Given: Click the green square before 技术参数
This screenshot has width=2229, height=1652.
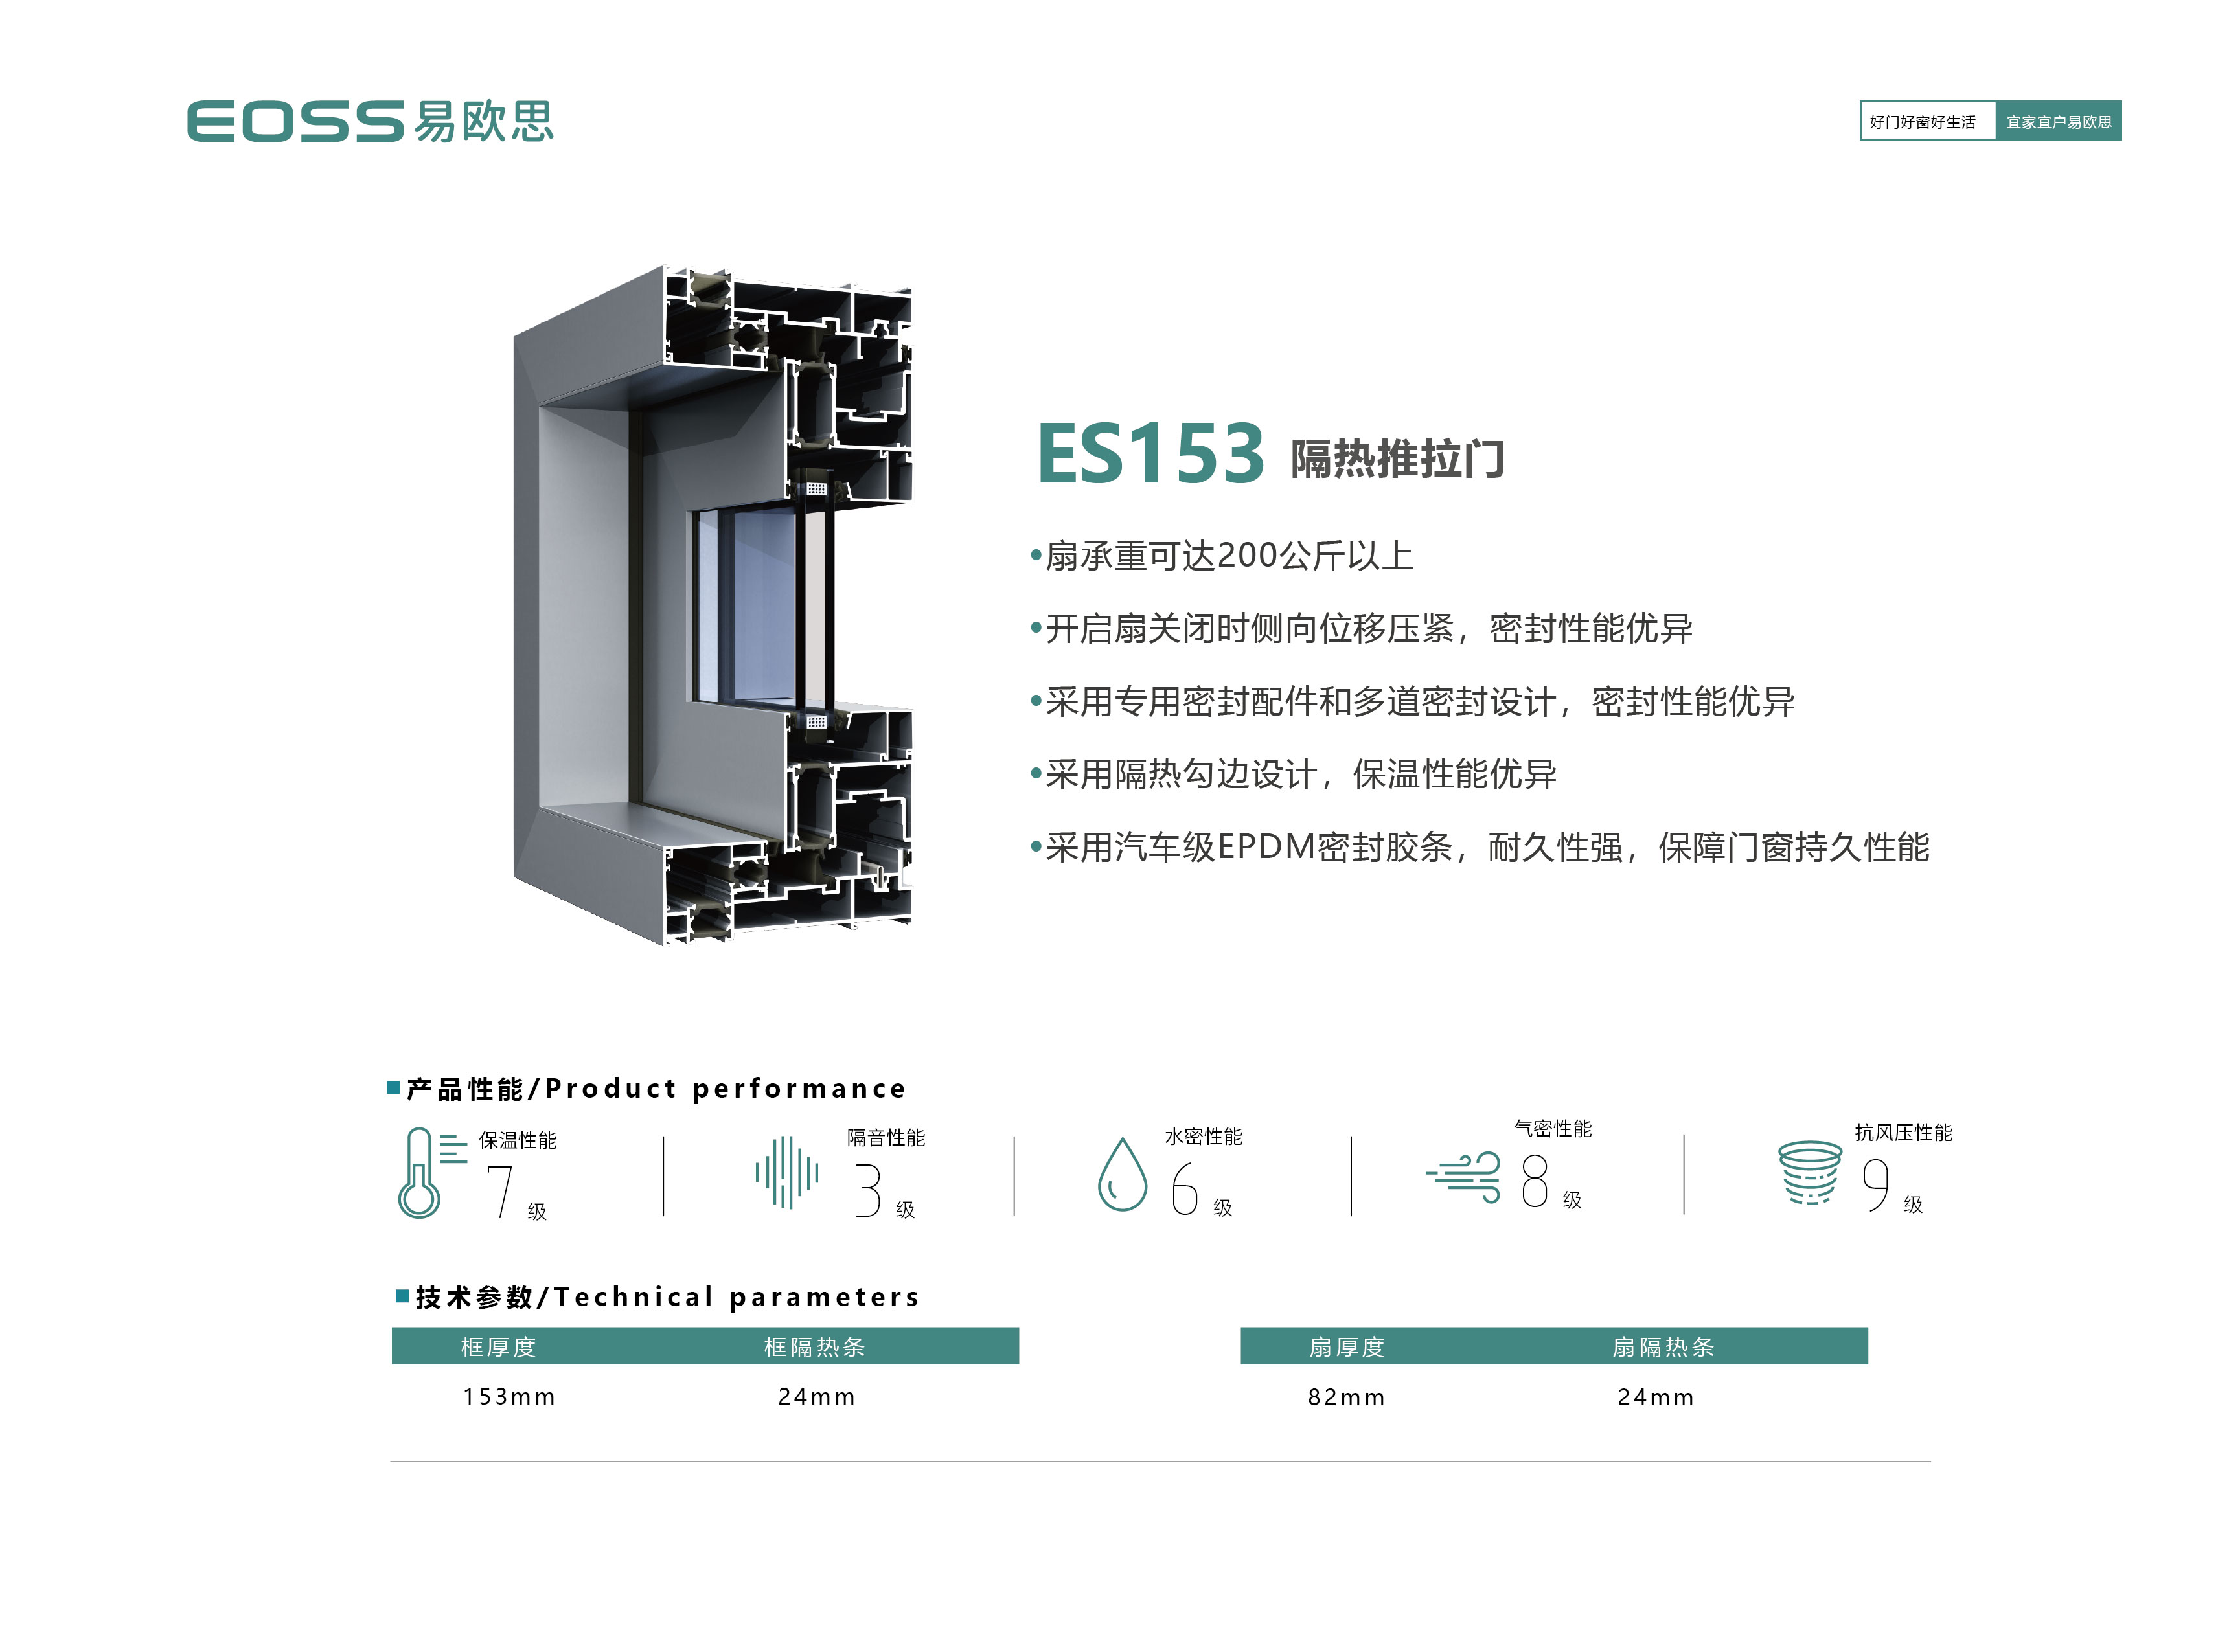Looking at the screenshot, I should point(402,1296).
